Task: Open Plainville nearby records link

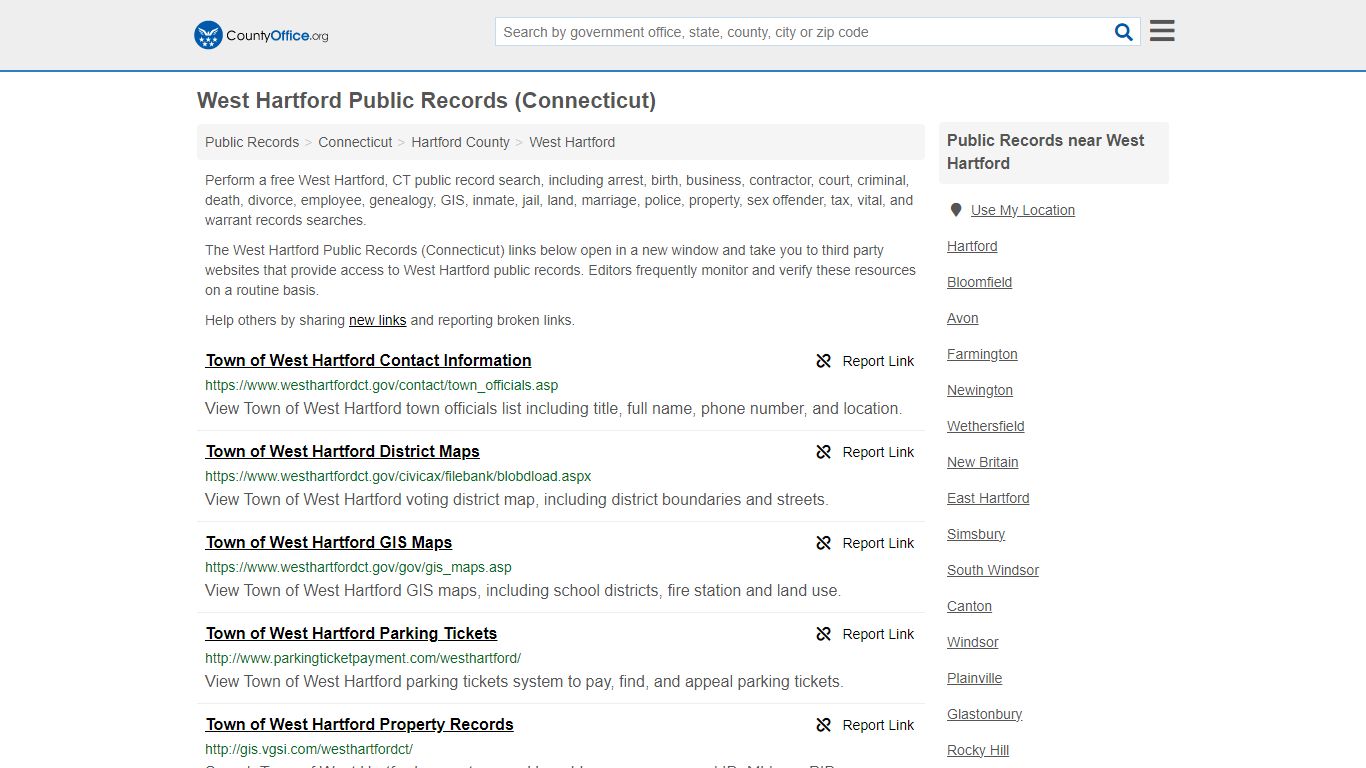Action: 975,678
